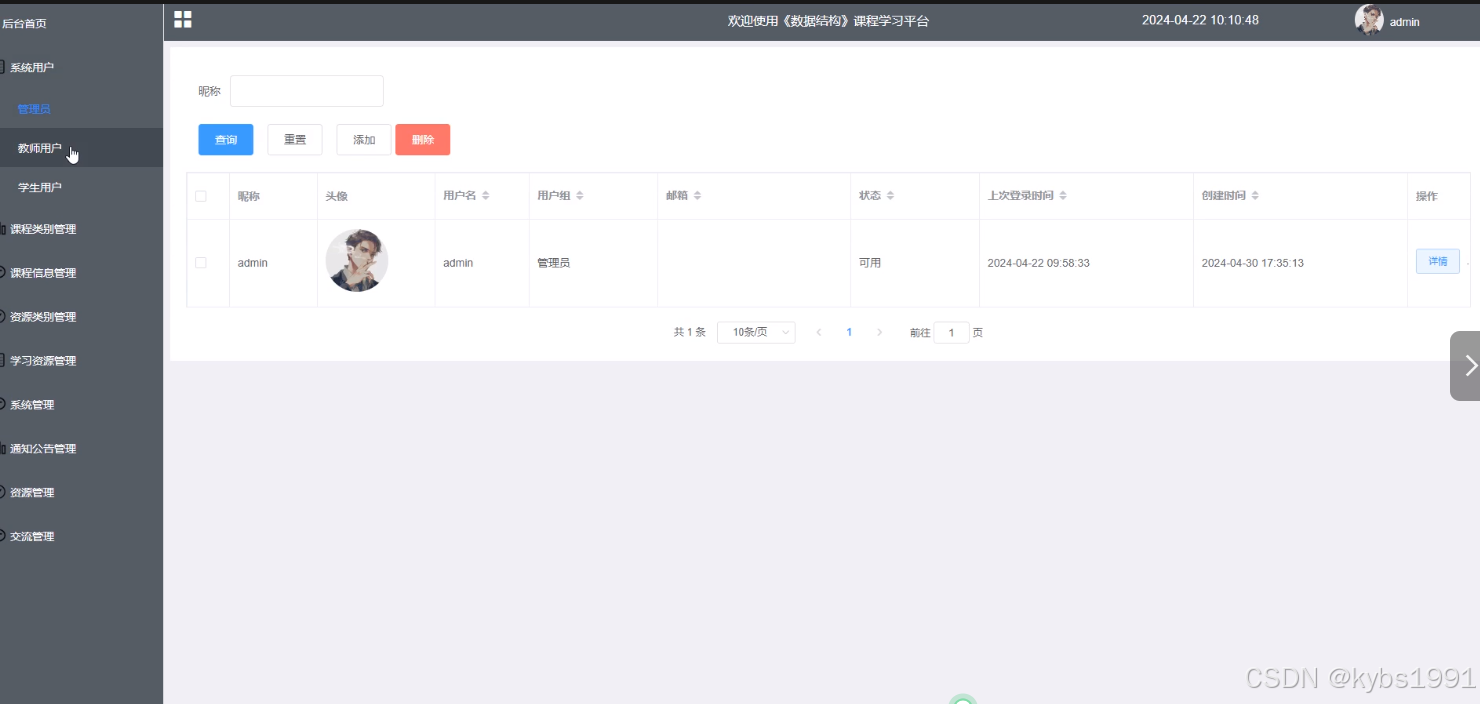Image resolution: width=1480 pixels, height=704 pixels.
Task: Click the red 删除 button
Action: 423,140
